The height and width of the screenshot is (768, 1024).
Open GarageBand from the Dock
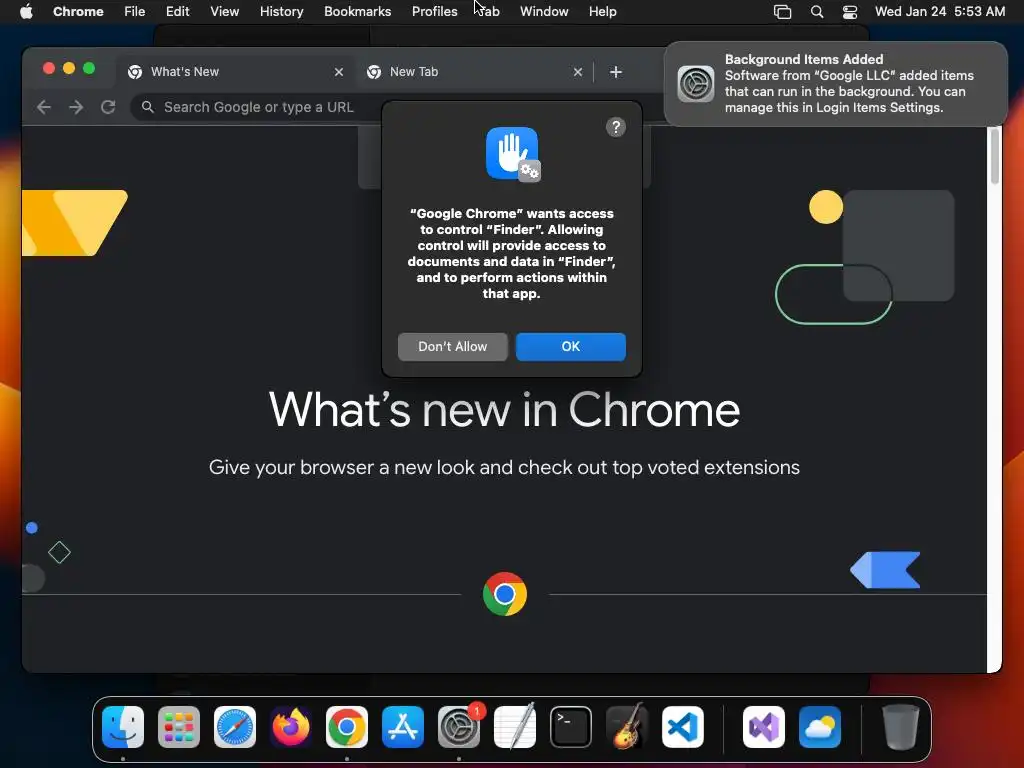pyautogui.click(x=626, y=727)
